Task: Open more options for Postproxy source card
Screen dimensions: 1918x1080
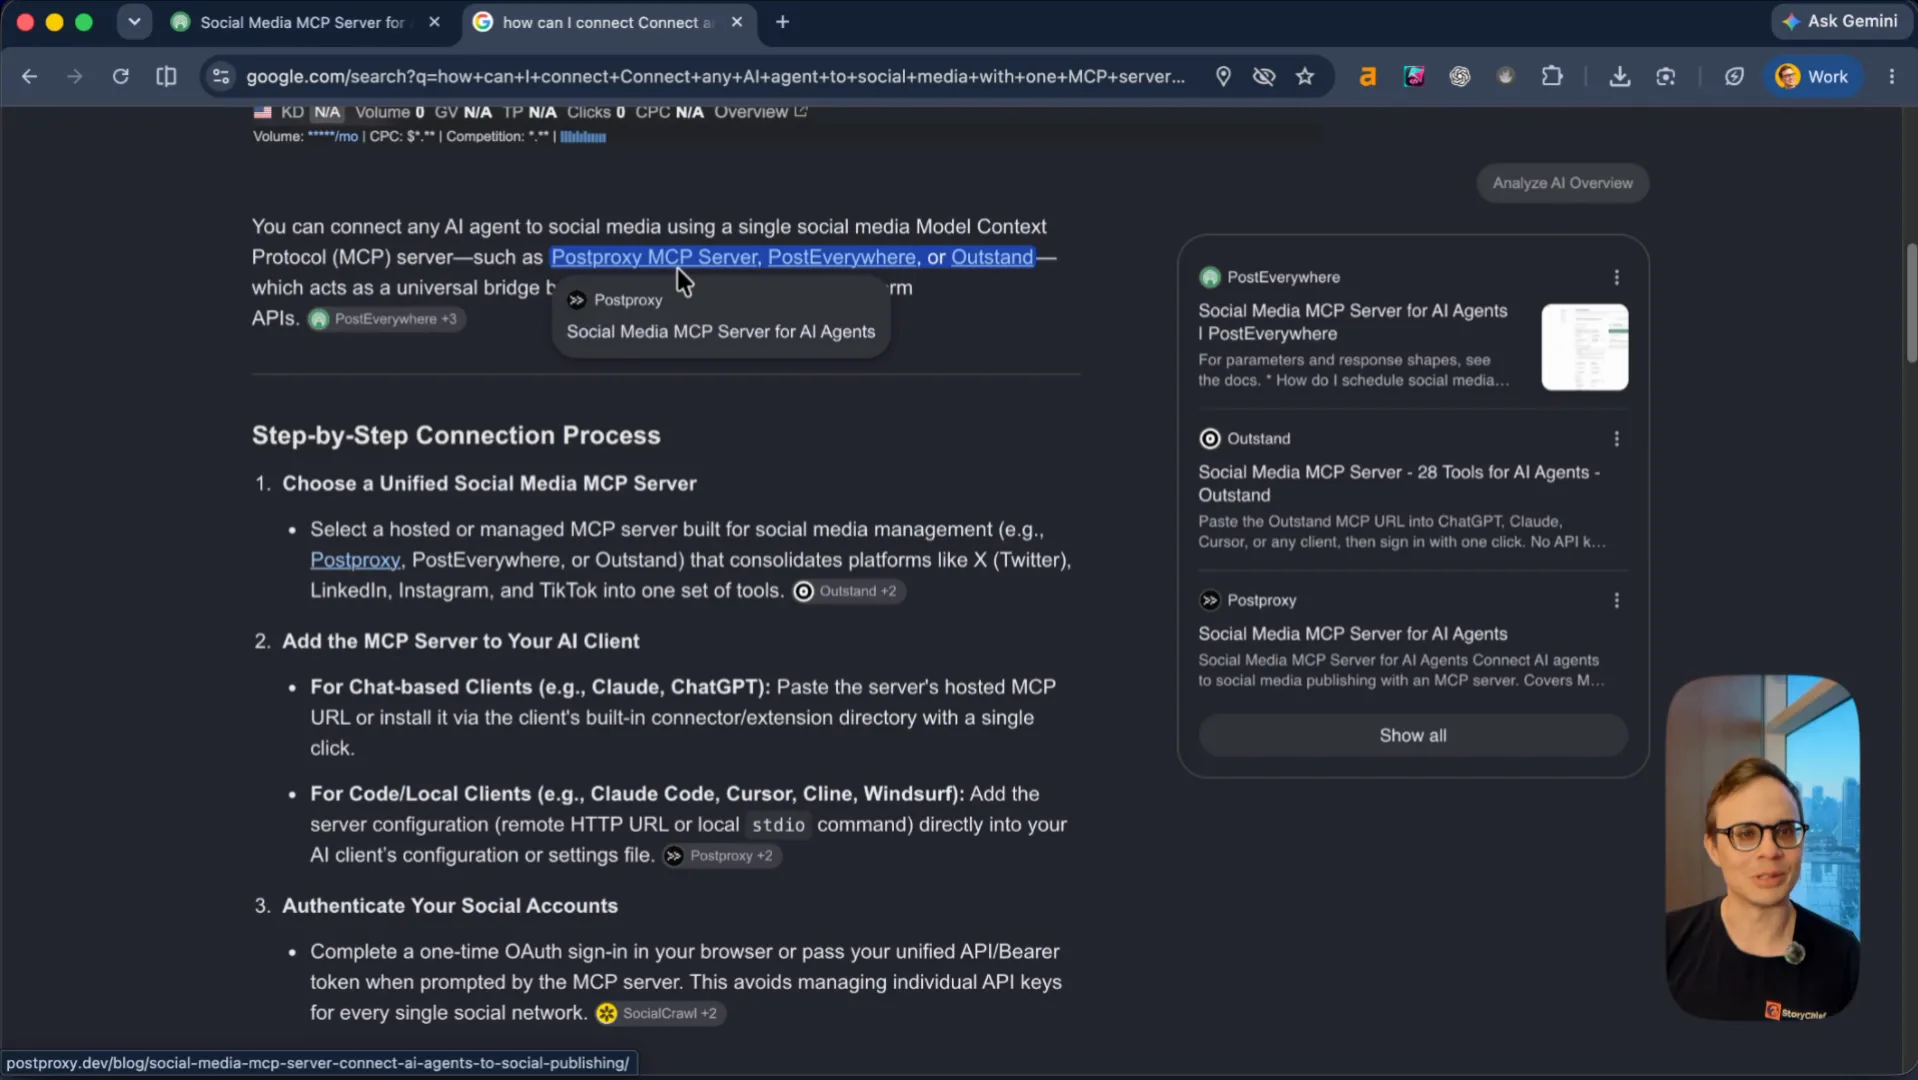Action: click(1617, 600)
